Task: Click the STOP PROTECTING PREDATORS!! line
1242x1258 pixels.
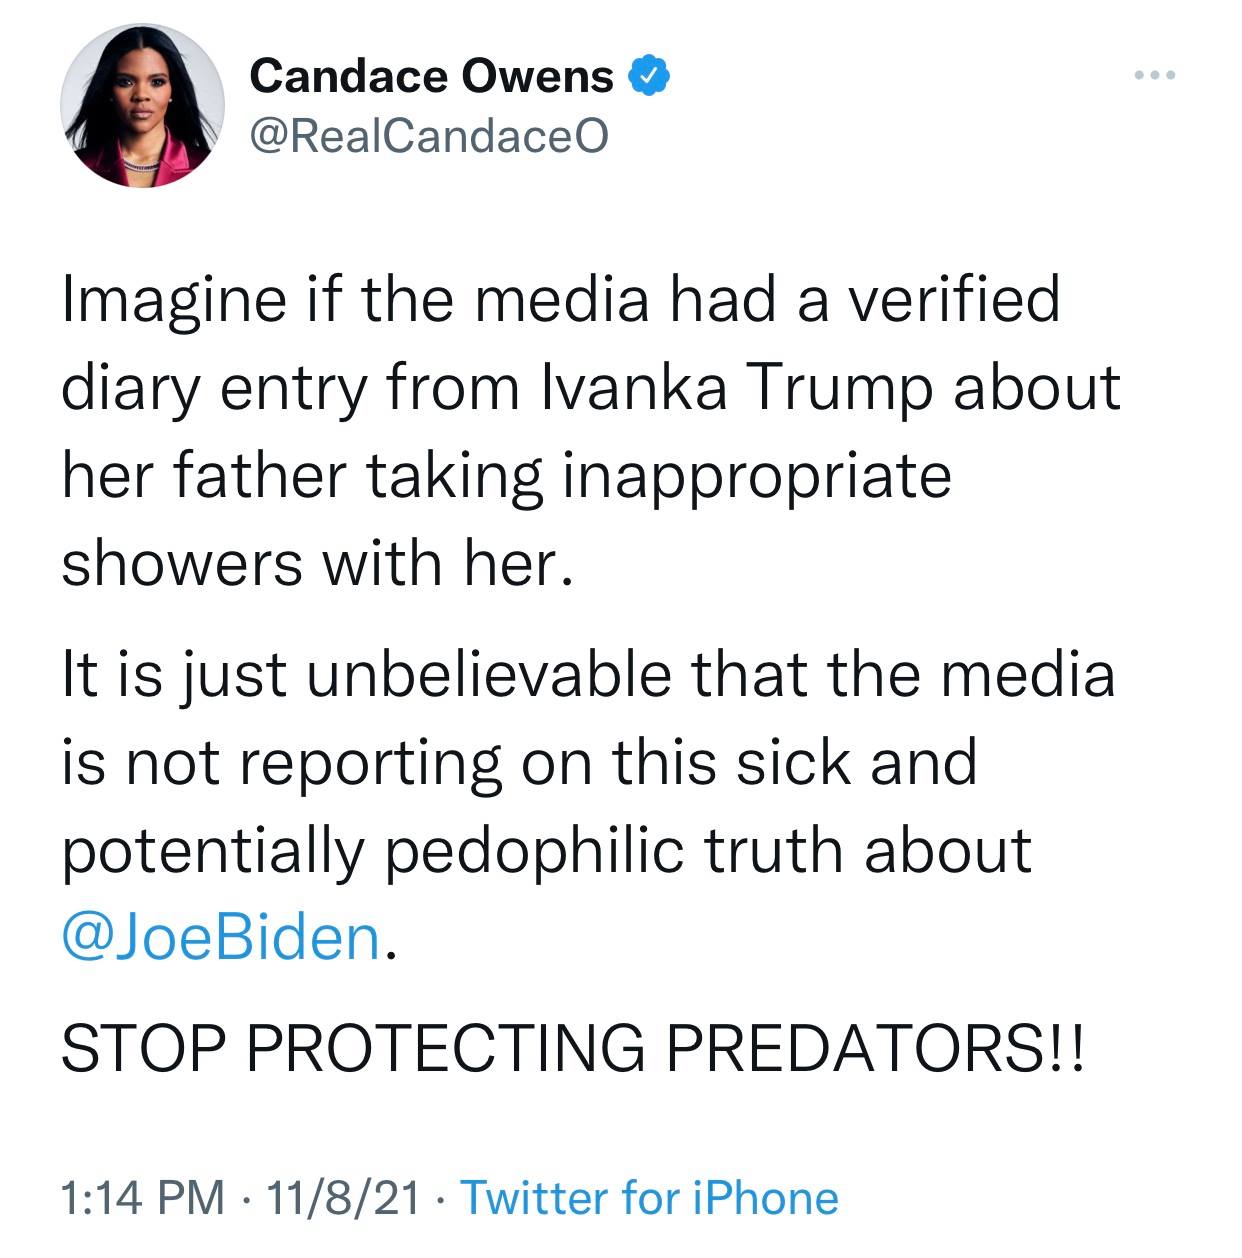Action: (572, 1047)
